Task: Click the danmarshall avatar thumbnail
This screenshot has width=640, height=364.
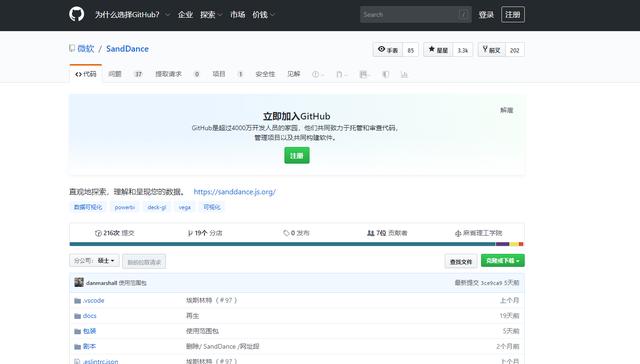Action: pos(79,282)
